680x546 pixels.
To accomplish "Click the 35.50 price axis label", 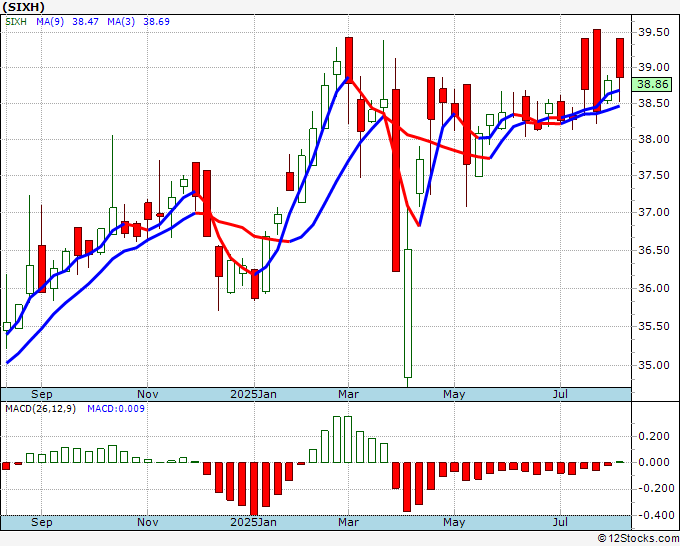I will pos(654,326).
